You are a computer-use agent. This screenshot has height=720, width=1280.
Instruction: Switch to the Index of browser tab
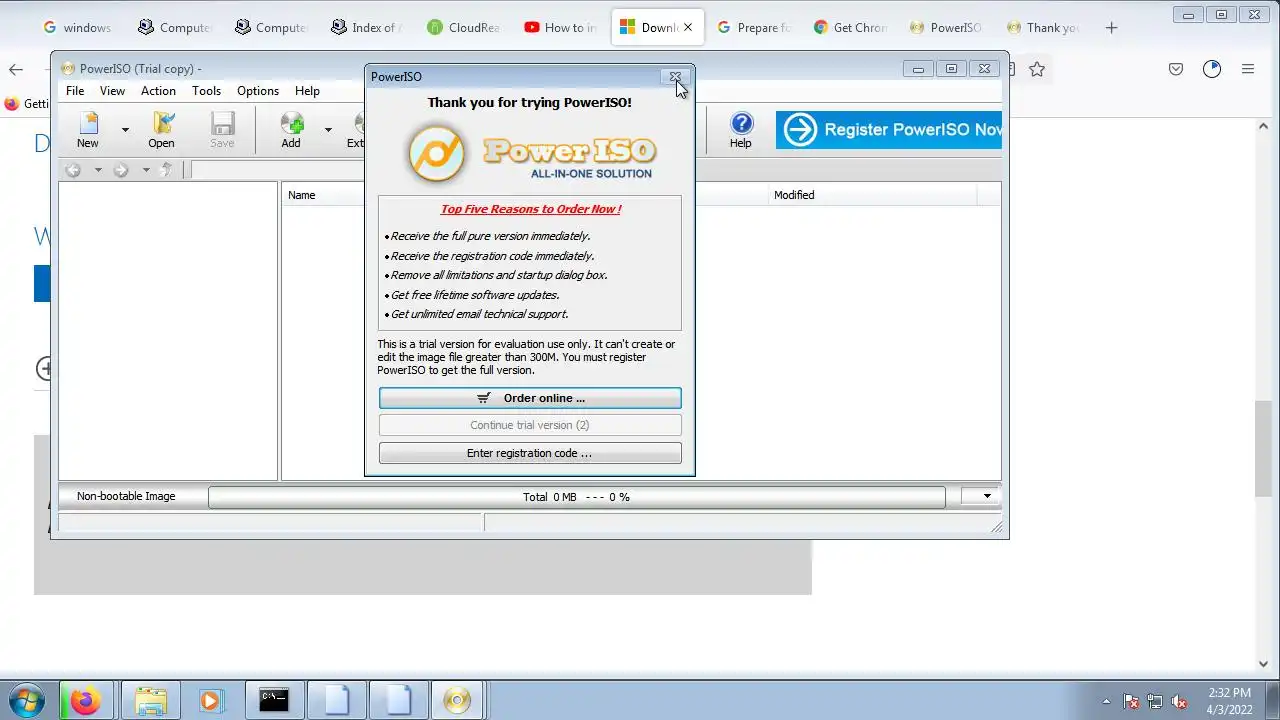(x=364, y=27)
